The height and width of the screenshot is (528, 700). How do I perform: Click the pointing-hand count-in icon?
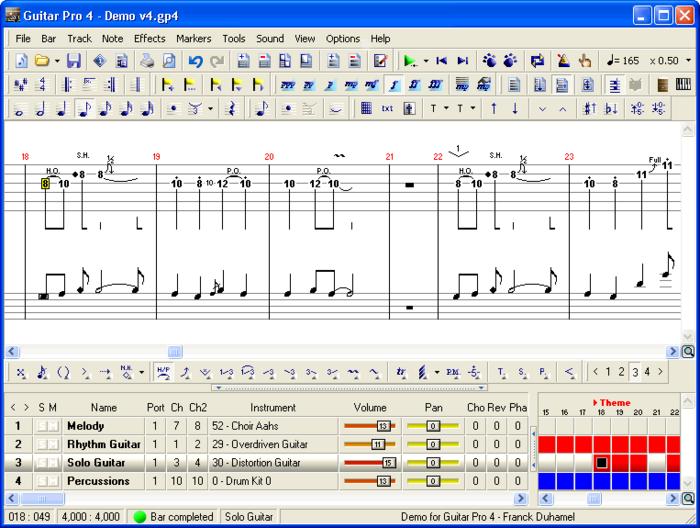(585, 61)
